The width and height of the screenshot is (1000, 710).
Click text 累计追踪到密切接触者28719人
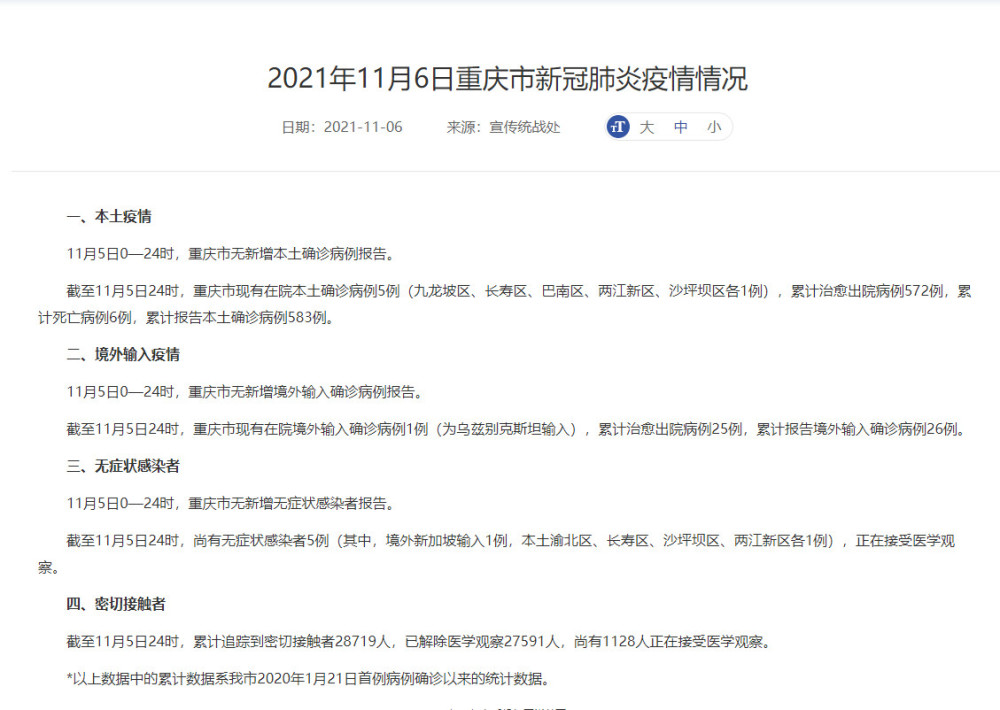(291, 642)
